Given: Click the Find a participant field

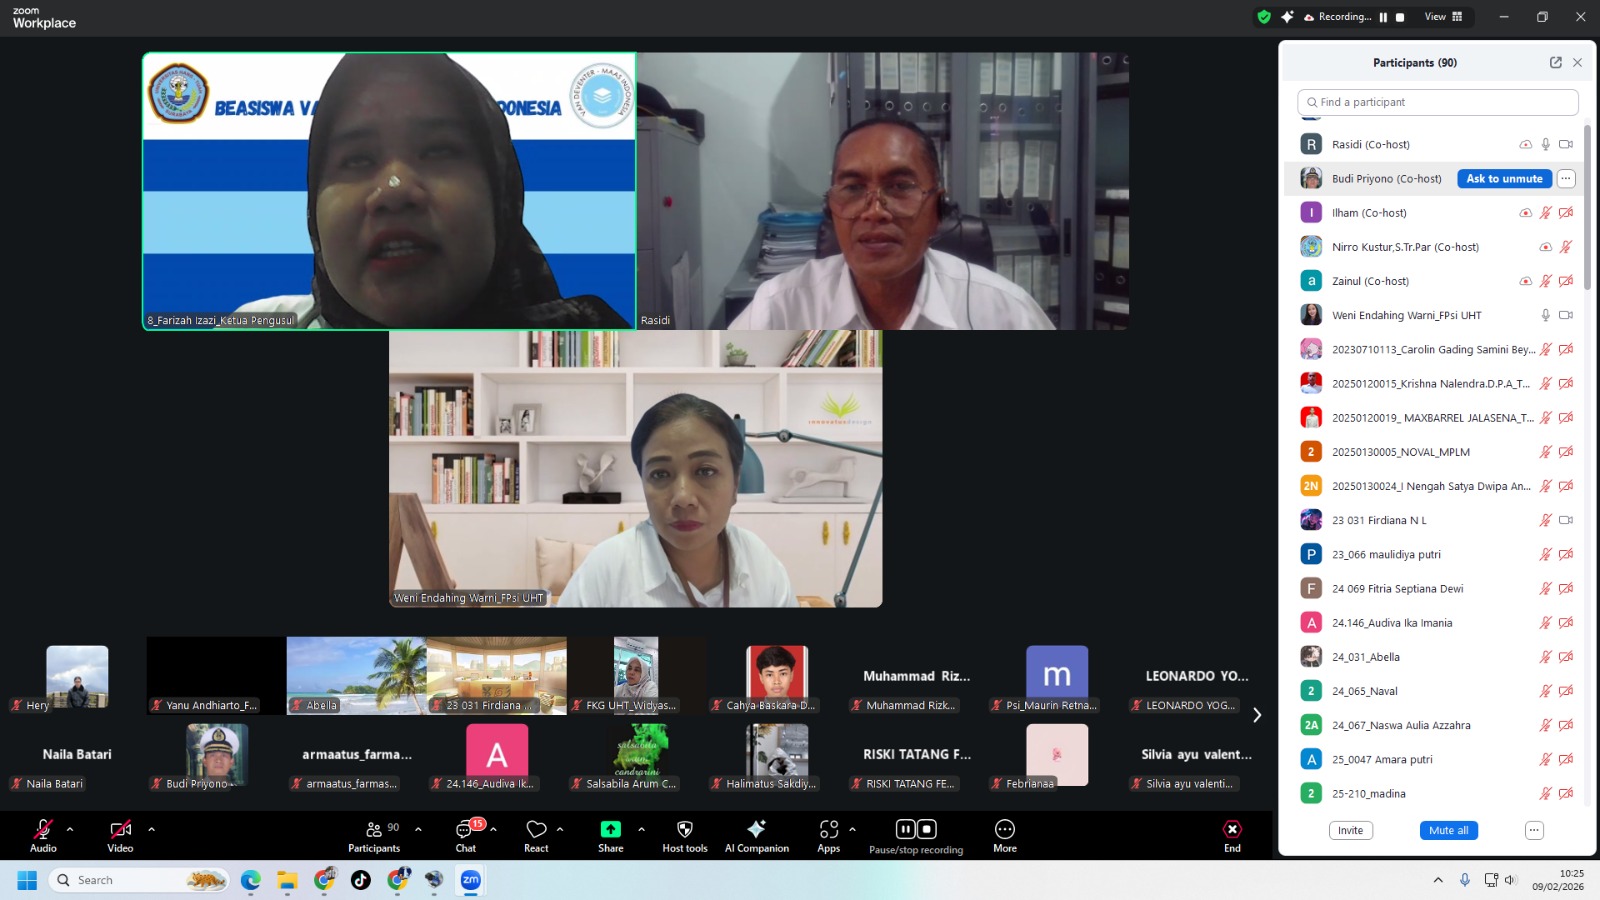Looking at the screenshot, I should (x=1440, y=102).
